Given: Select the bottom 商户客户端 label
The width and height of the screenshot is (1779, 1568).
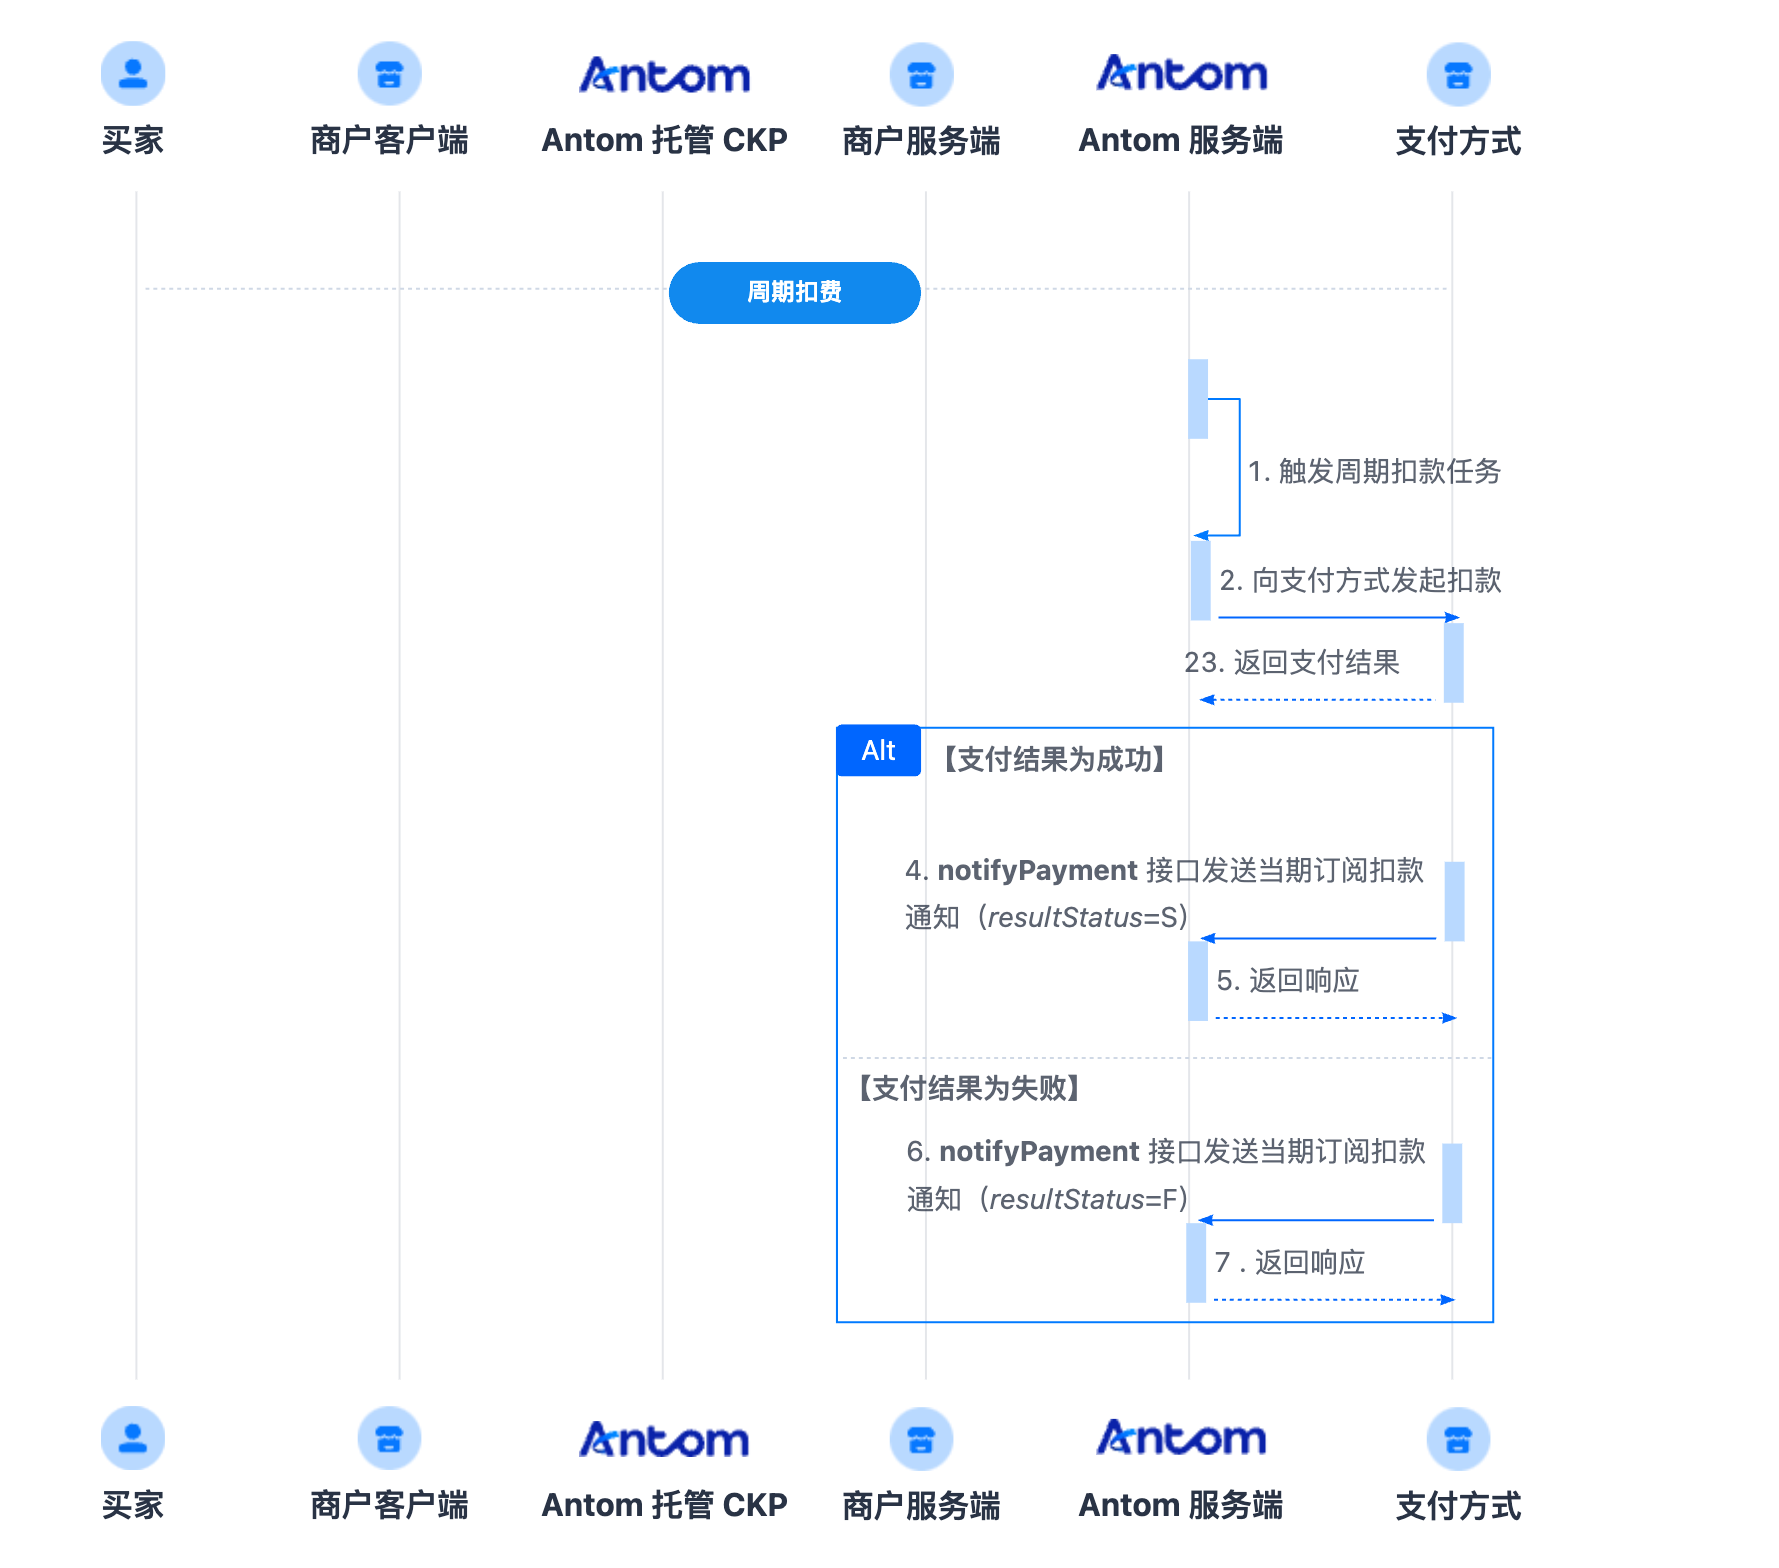Looking at the screenshot, I should (x=390, y=1505).
